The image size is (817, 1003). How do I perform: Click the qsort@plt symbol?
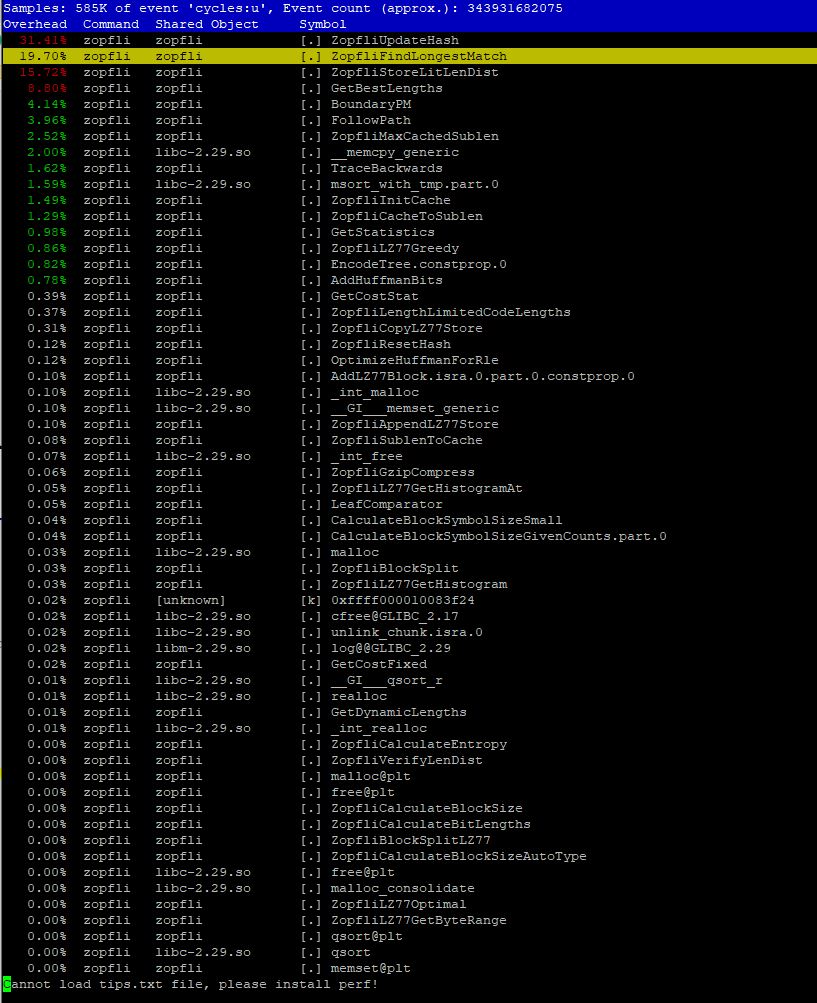click(x=366, y=936)
